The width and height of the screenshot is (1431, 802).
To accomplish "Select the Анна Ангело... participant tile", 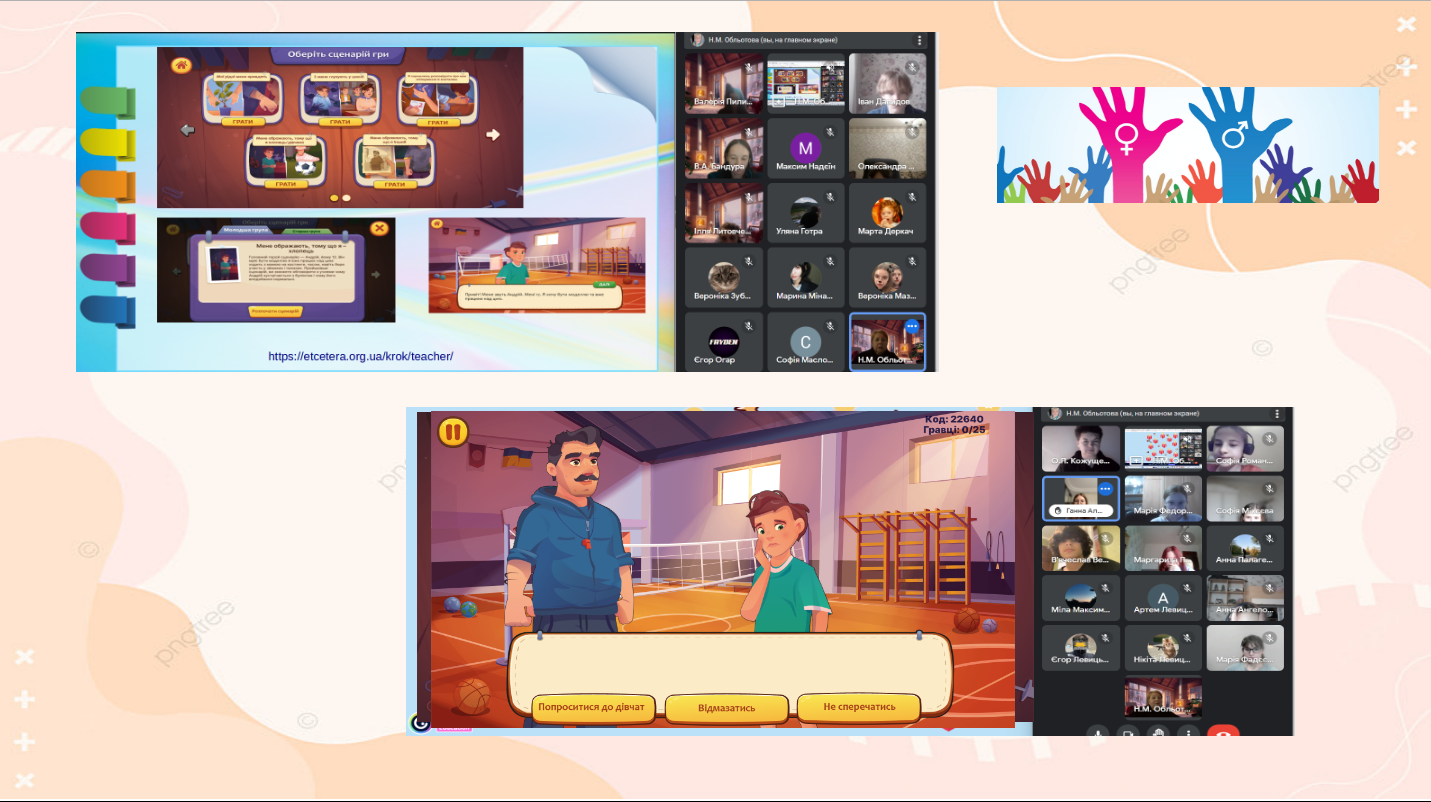I will click(x=1245, y=598).
